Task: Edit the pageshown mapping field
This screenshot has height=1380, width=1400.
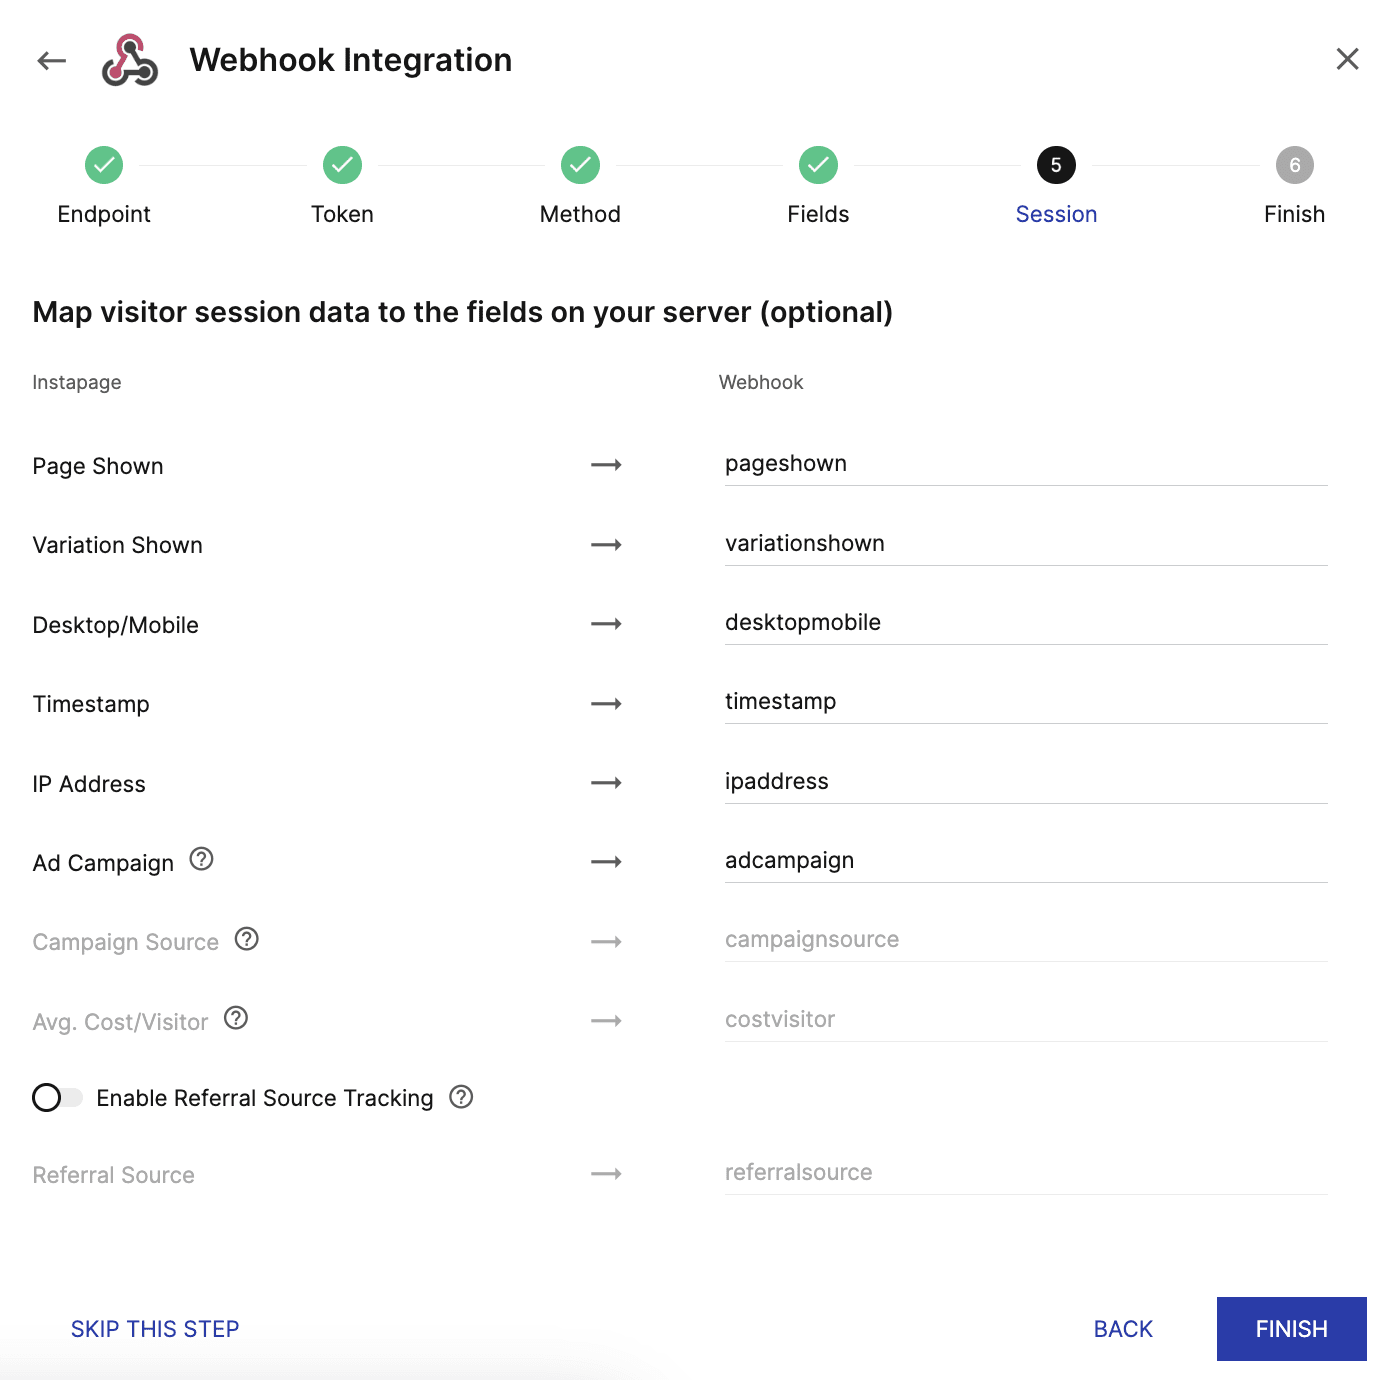Action: pyautogui.click(x=1025, y=463)
